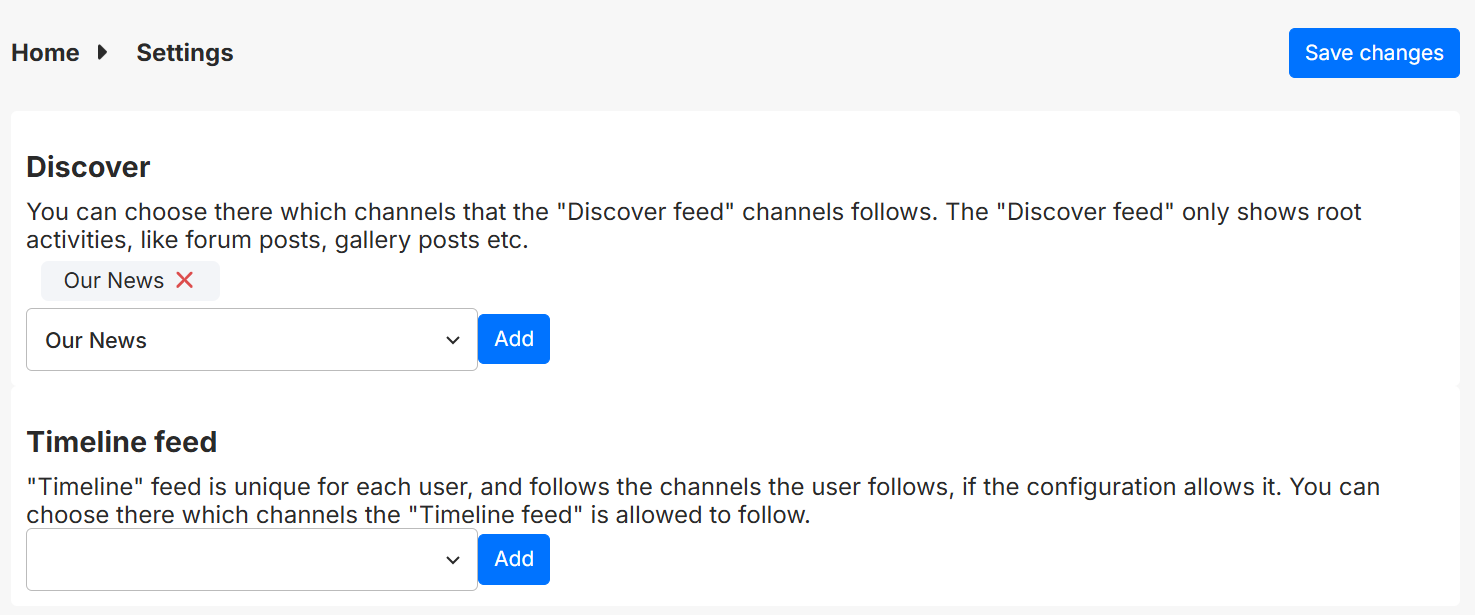
Task: Click the Discover section heading
Action: (88, 167)
